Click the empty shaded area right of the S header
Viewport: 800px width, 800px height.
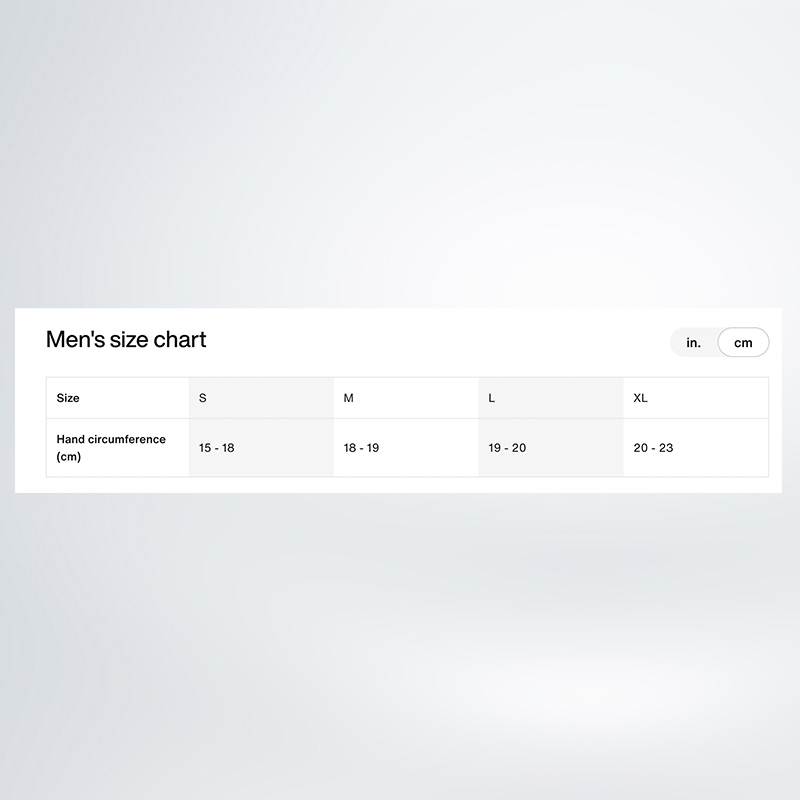pyautogui.click(x=270, y=398)
